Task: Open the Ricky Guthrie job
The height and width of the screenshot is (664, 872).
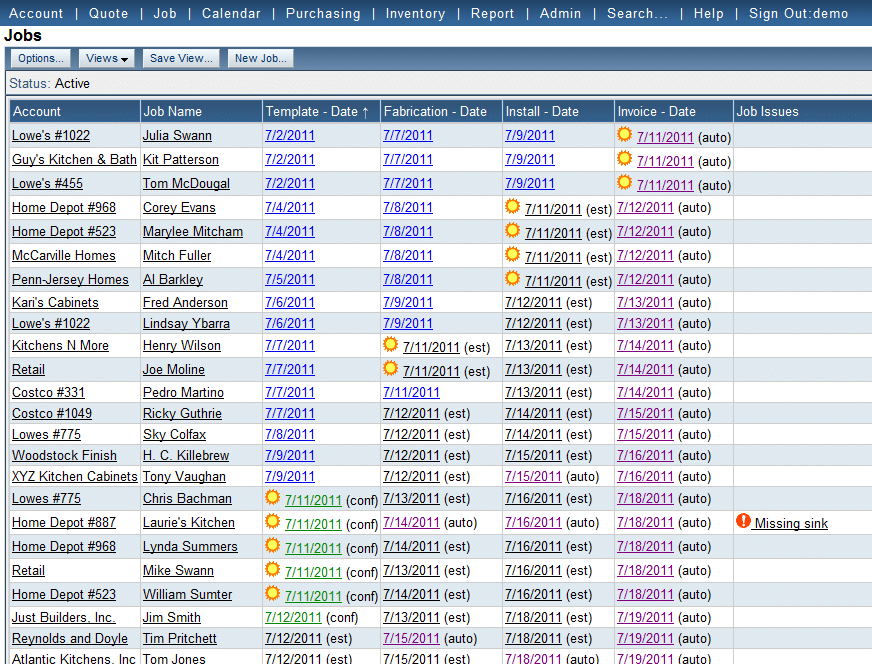Action: pos(182,414)
